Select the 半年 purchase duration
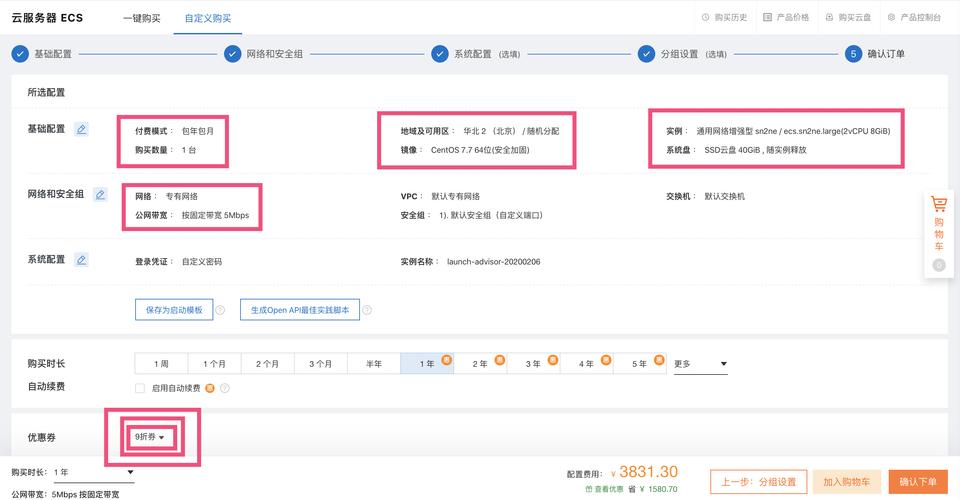Image resolution: width=960 pixels, height=500 pixels. pyautogui.click(x=374, y=364)
